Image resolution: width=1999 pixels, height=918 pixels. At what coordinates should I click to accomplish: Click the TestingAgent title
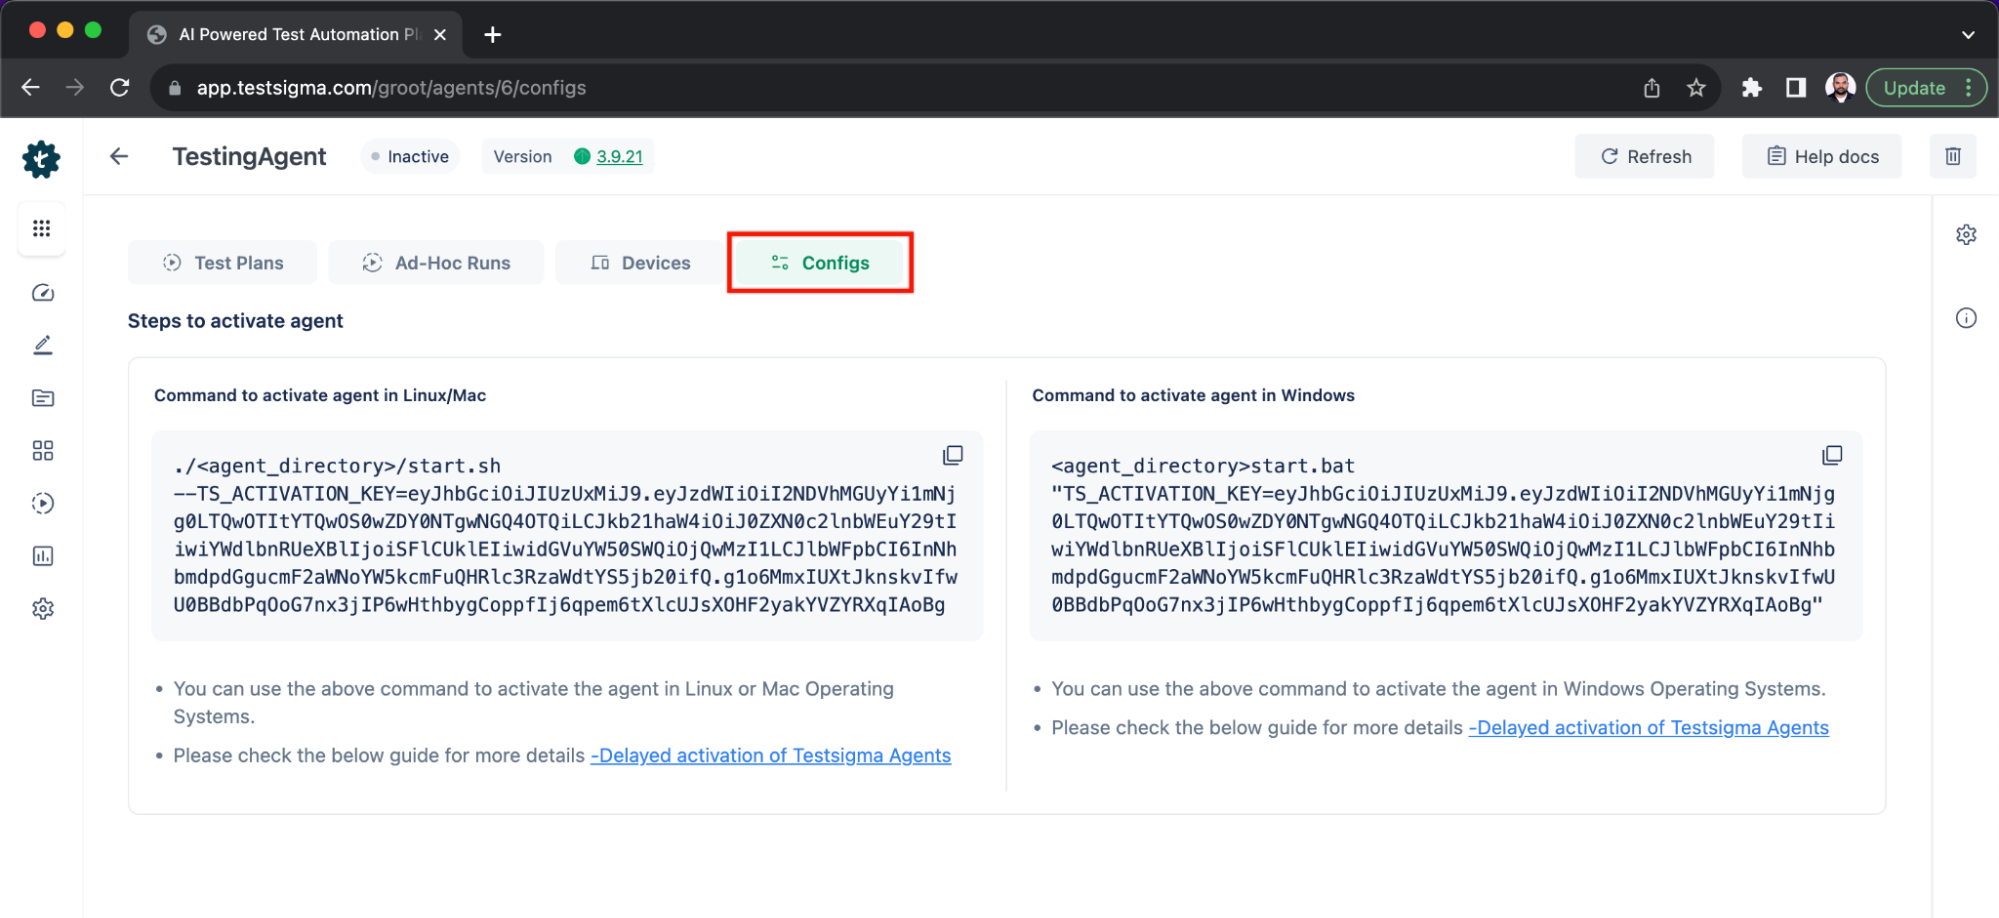249,156
